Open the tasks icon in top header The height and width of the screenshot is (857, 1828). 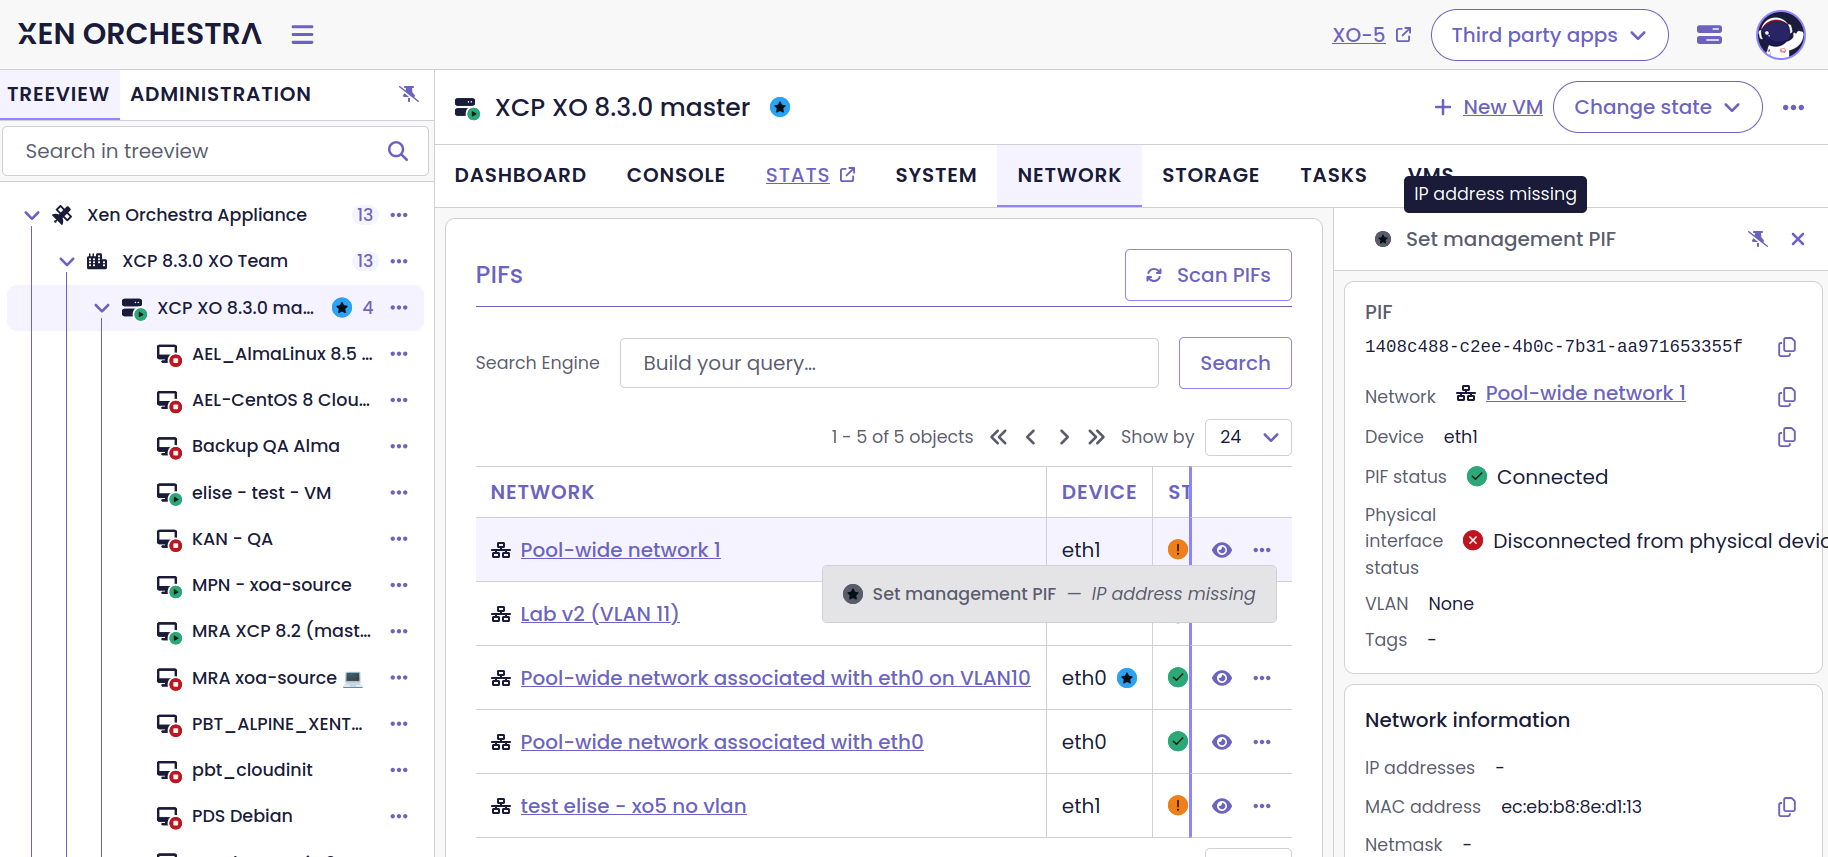pyautogui.click(x=1710, y=35)
